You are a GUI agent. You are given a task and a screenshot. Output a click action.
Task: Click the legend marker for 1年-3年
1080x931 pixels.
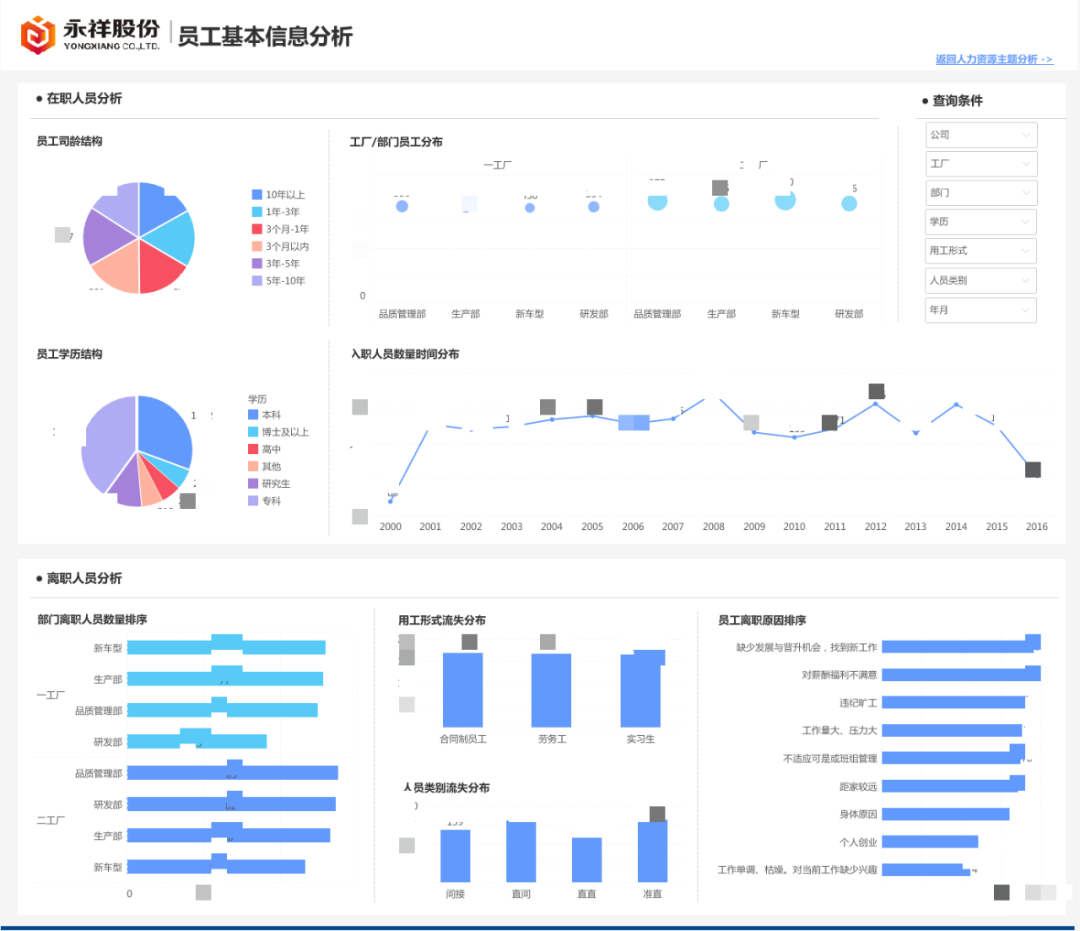[x=256, y=211]
